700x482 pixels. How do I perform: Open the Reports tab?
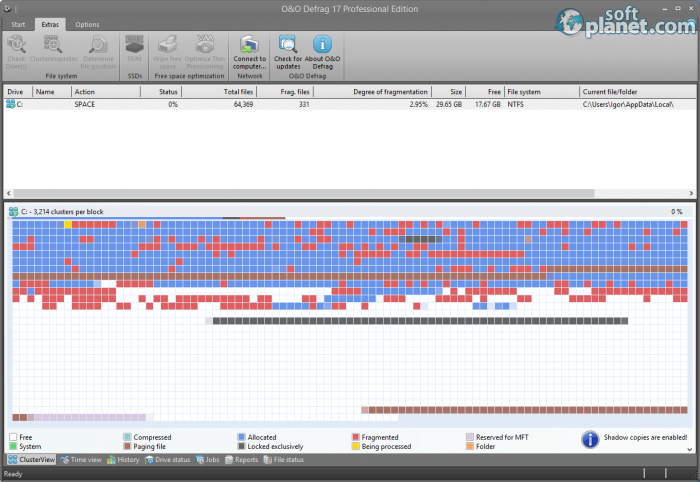(242, 460)
